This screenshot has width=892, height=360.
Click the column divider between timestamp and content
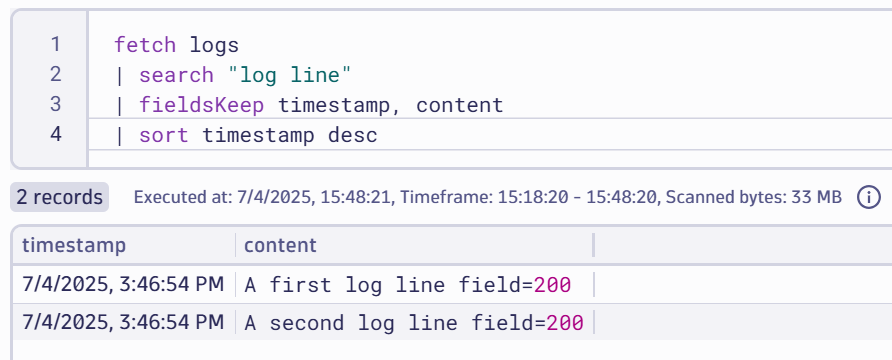click(236, 245)
